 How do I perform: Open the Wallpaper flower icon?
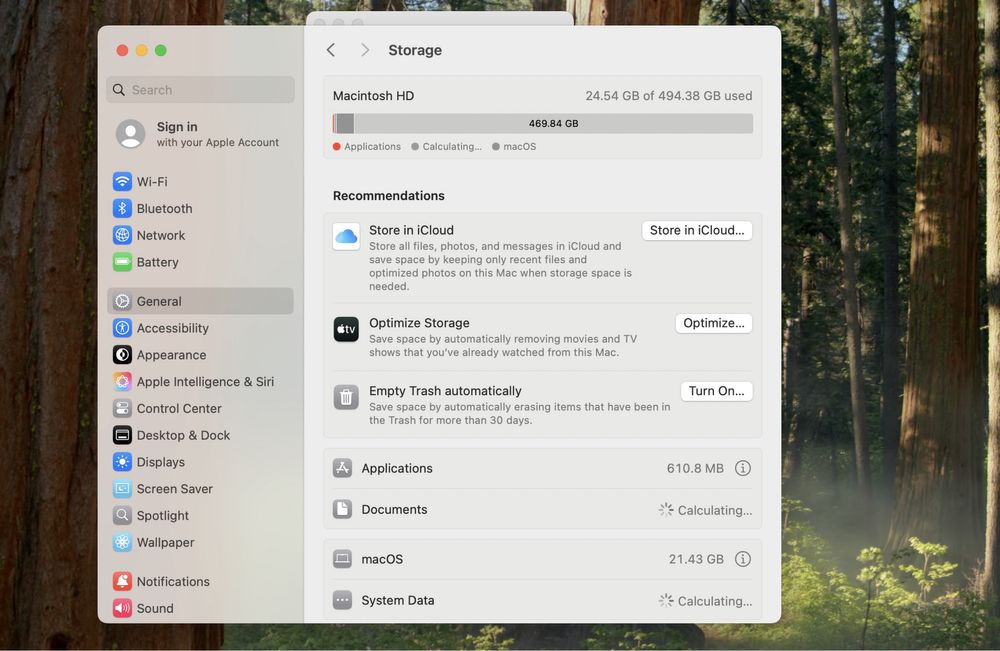coord(122,542)
